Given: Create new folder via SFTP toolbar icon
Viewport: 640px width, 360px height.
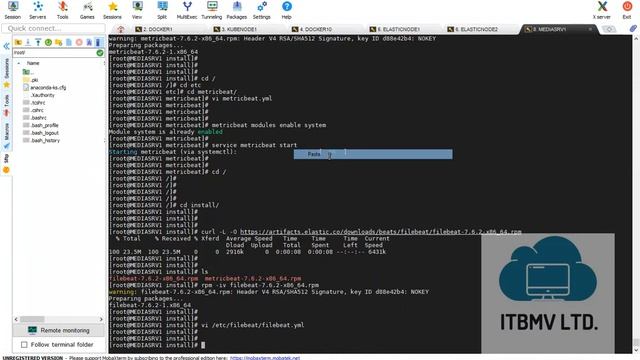Looking at the screenshot, I should coord(58,42).
